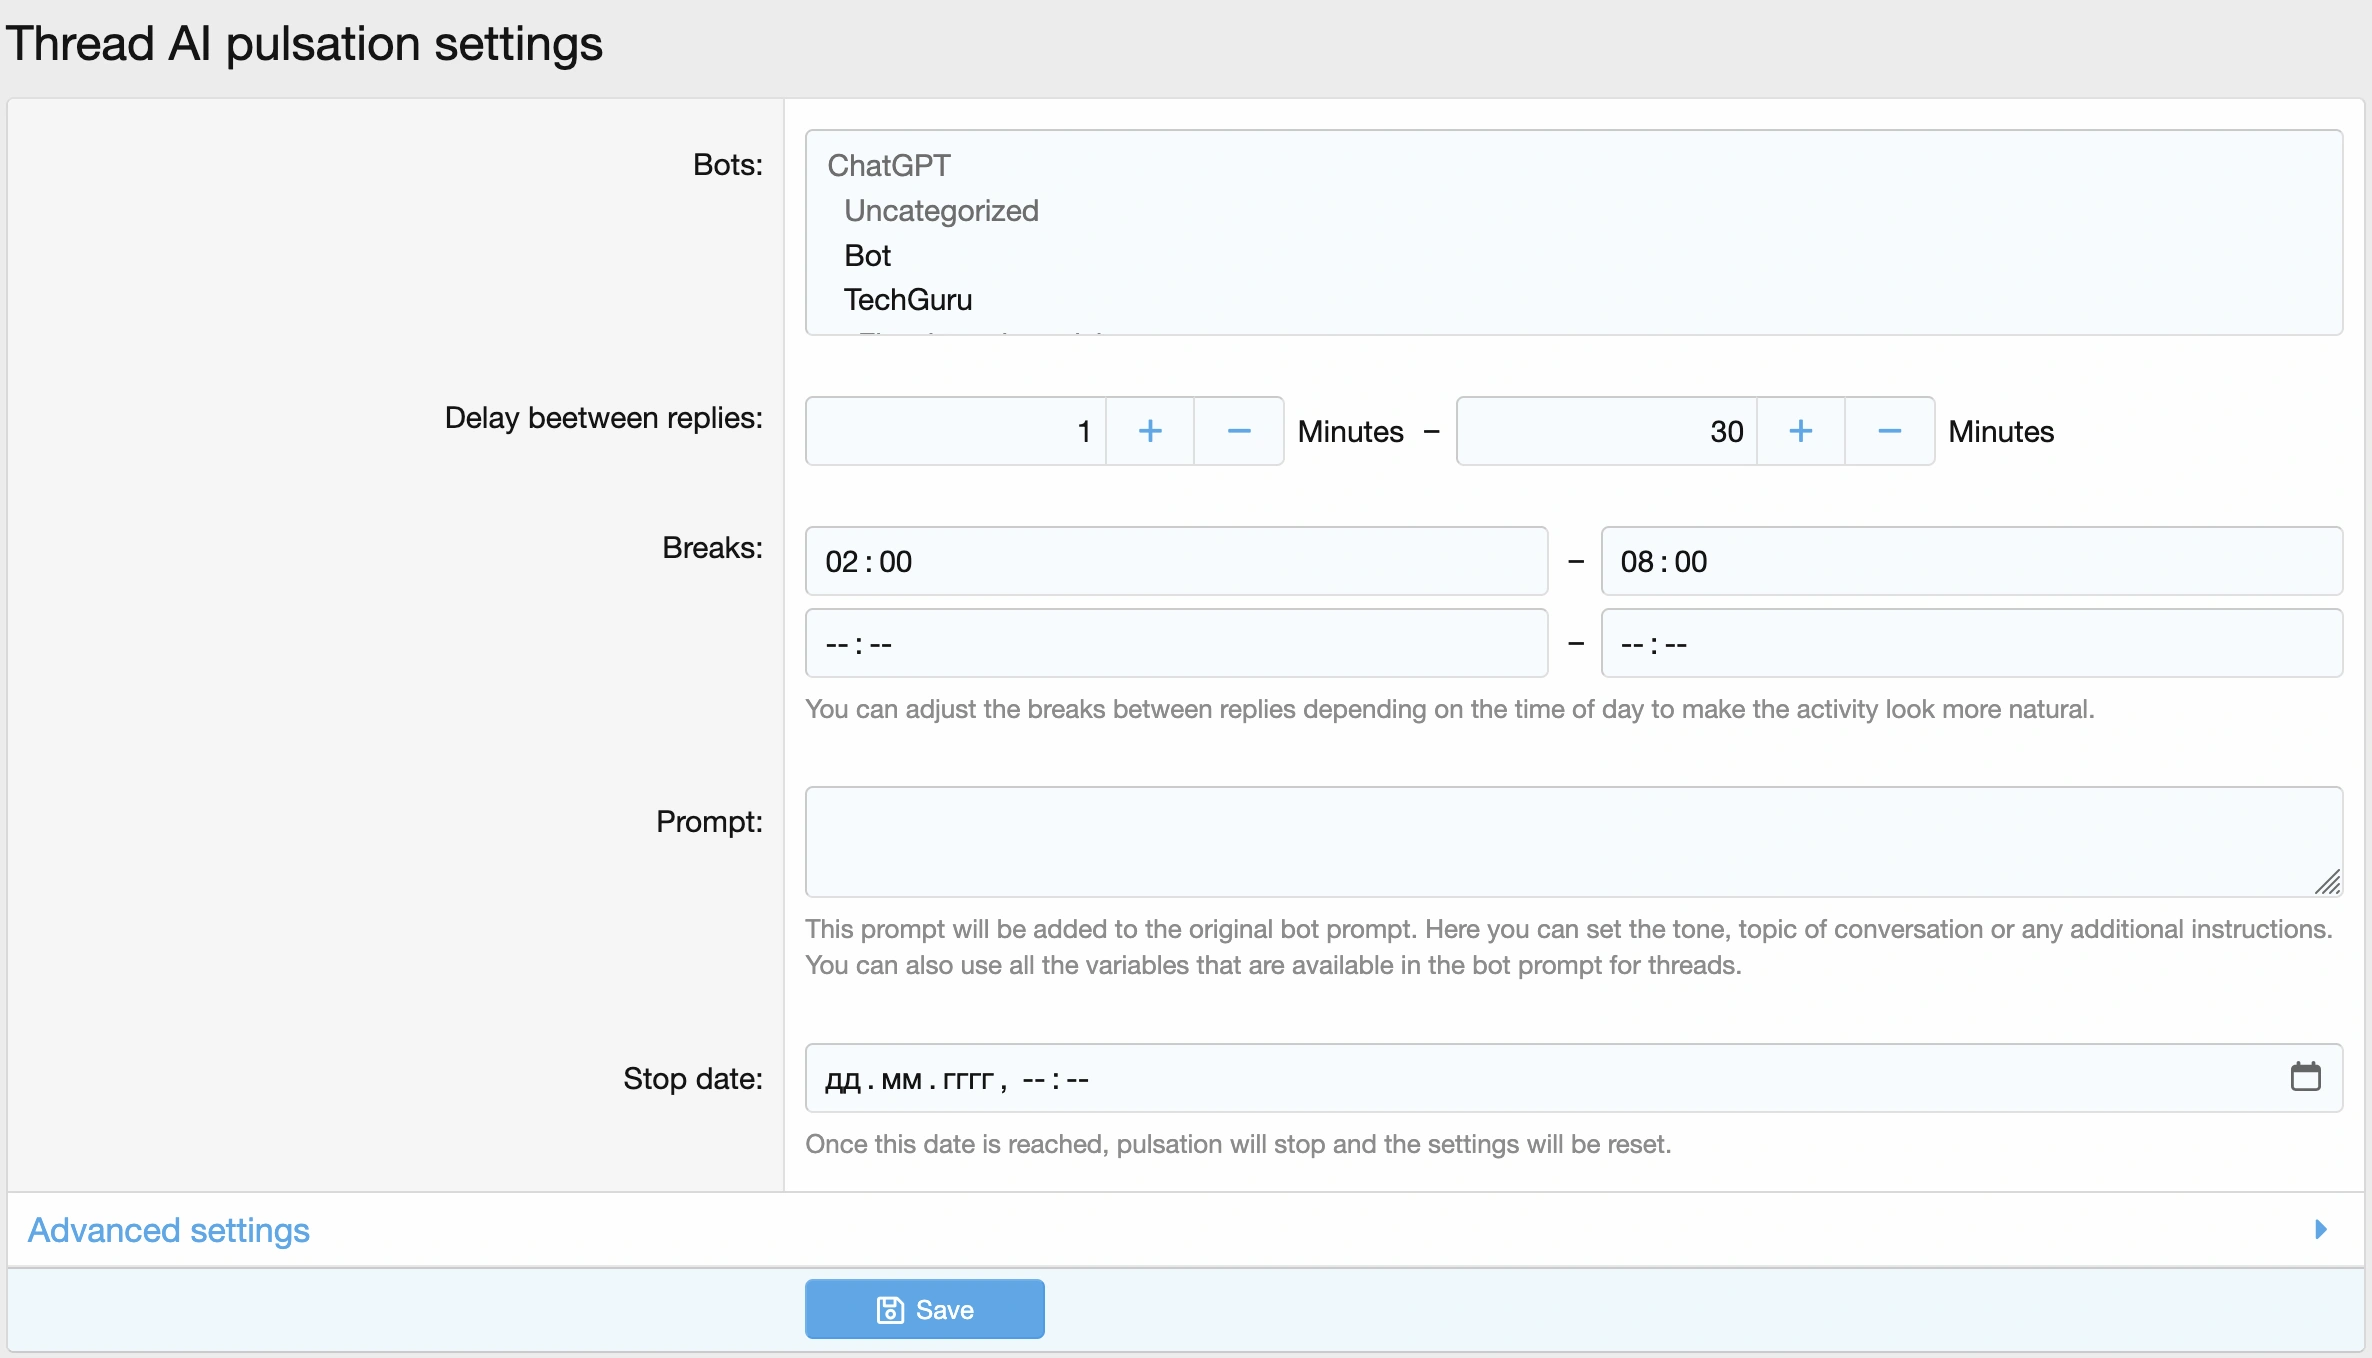
Task: Click the Save button
Action: click(x=925, y=1309)
